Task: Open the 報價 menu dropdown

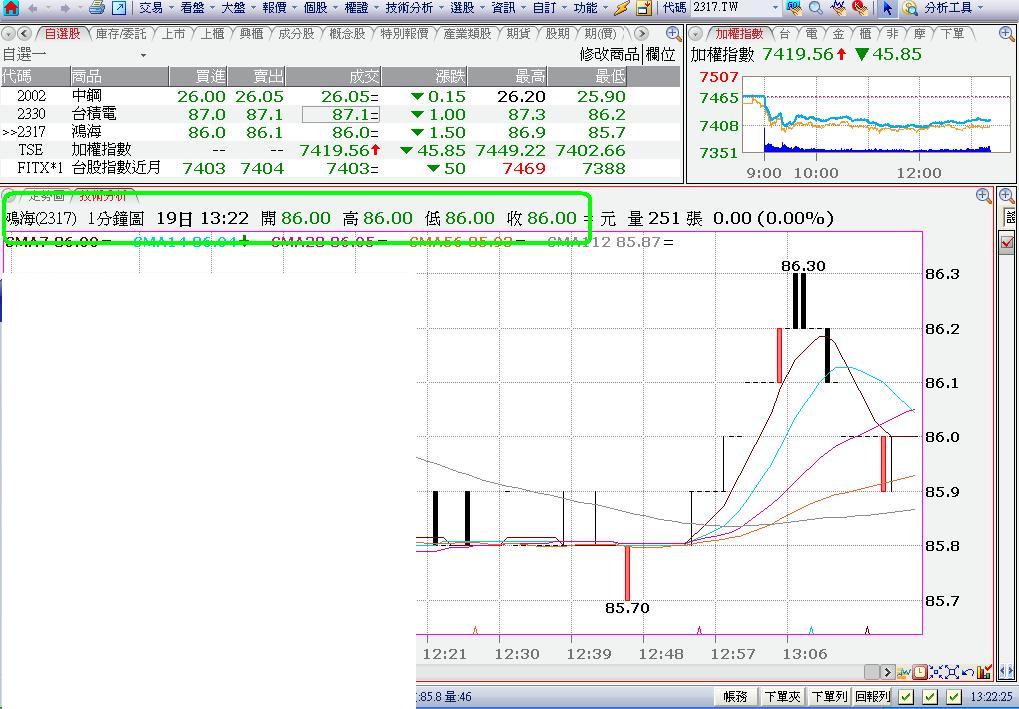Action: pos(280,8)
